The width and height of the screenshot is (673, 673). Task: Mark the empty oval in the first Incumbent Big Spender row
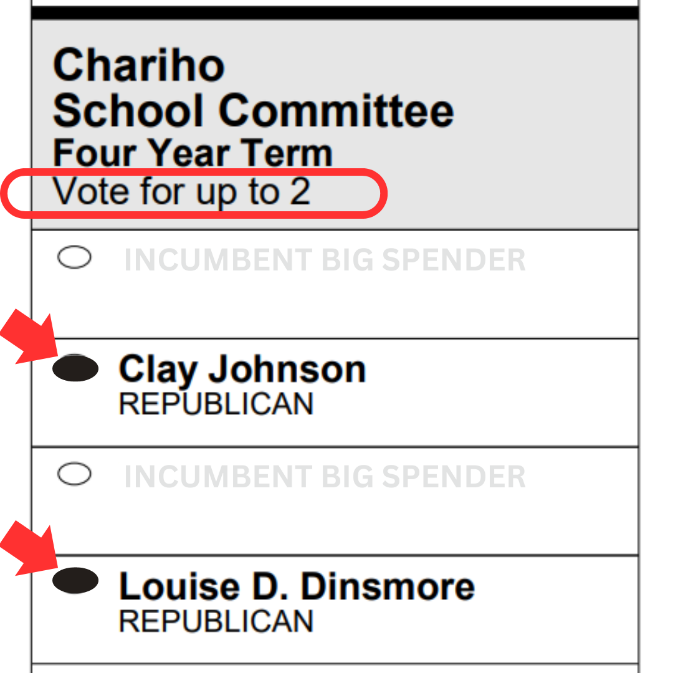point(75,258)
